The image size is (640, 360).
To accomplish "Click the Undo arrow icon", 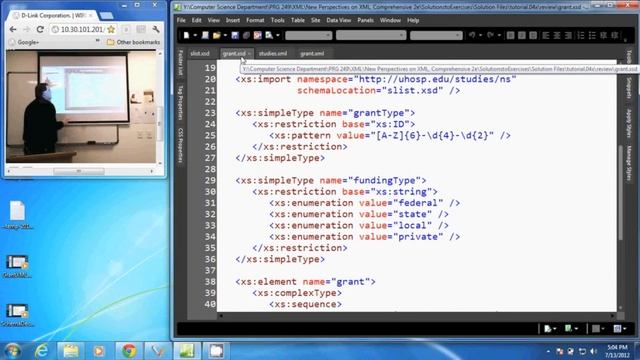I will pyautogui.click(x=472, y=36).
